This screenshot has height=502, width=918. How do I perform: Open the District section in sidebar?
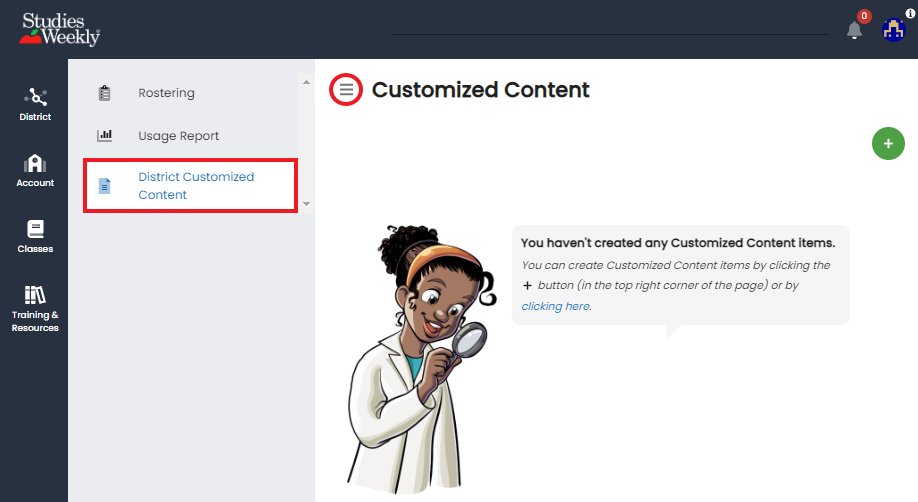pyautogui.click(x=35, y=104)
